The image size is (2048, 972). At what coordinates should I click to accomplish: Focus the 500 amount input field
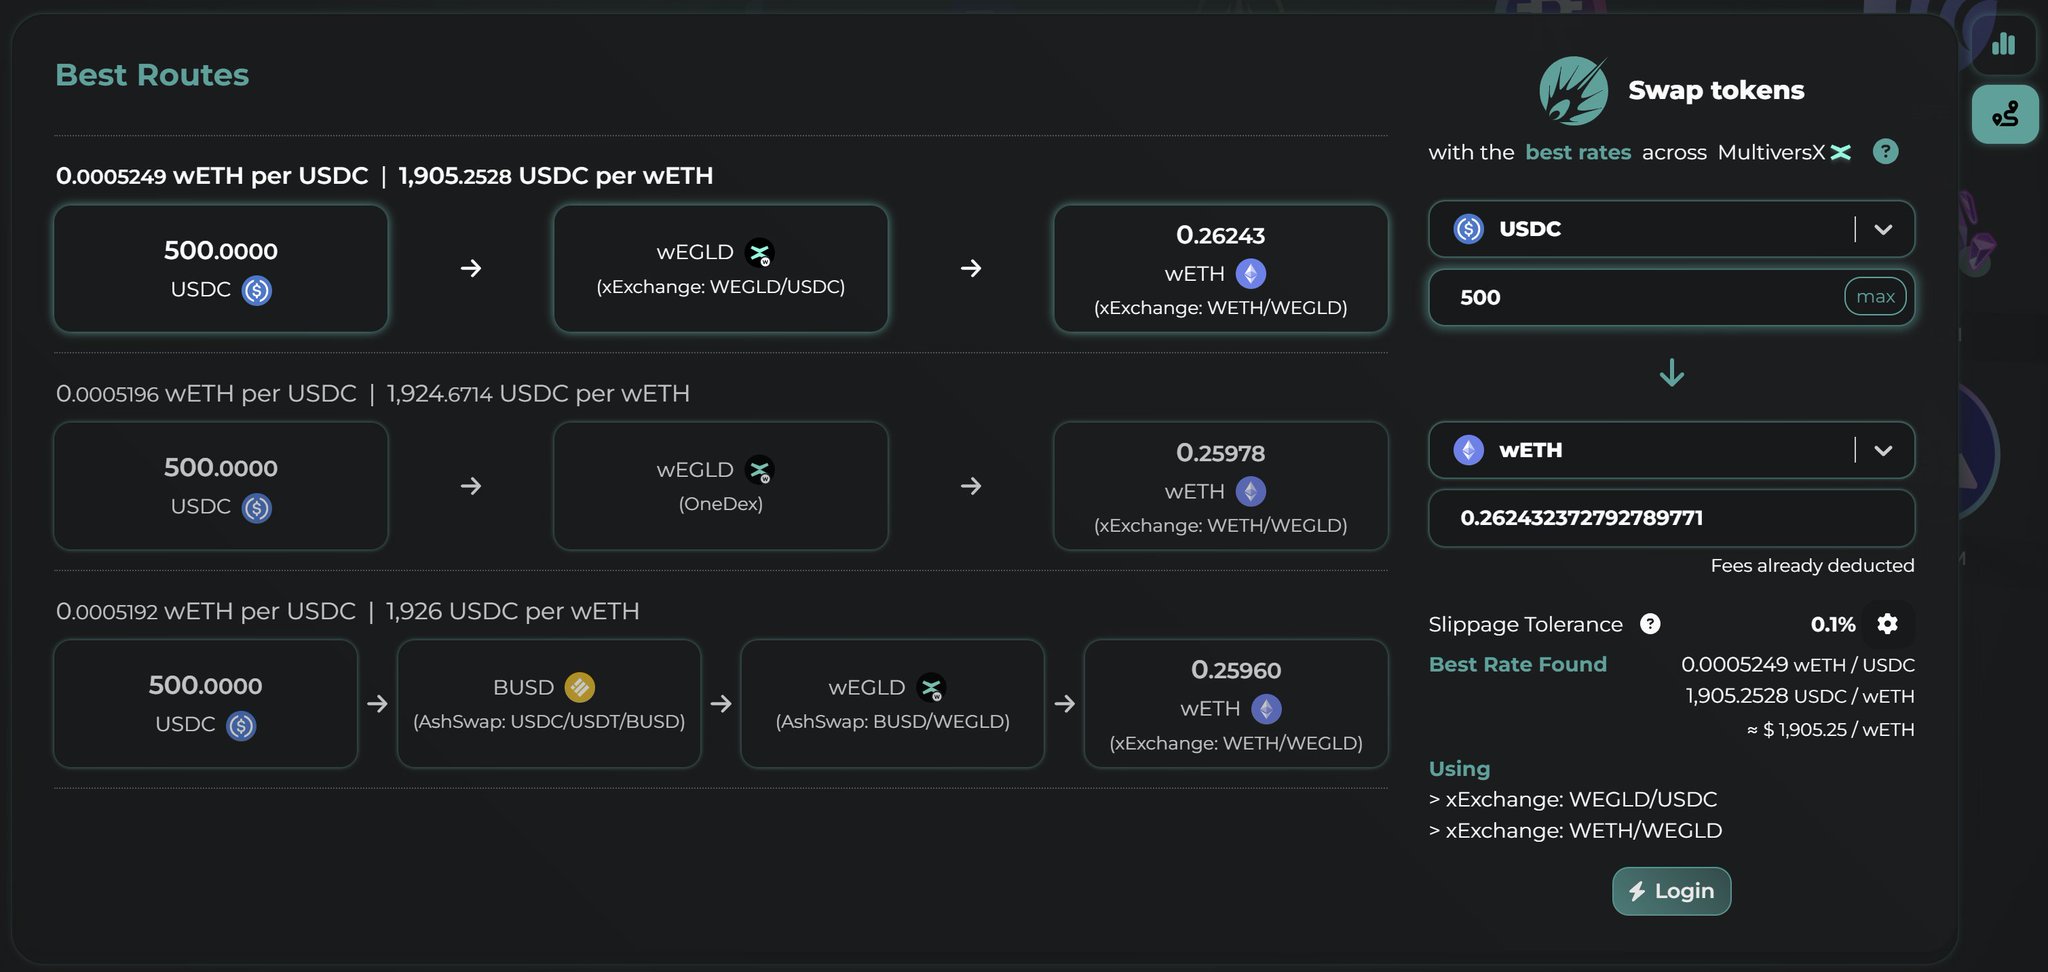(x=1671, y=297)
